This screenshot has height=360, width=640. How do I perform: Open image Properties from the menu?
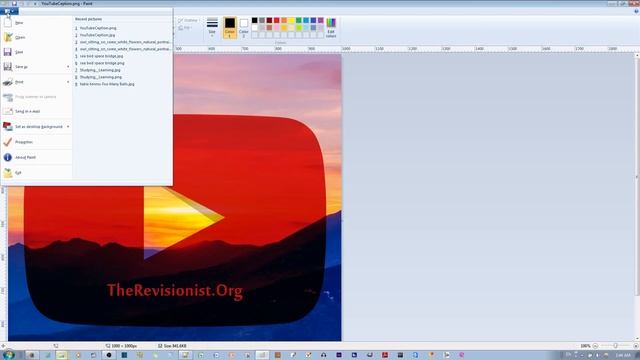(36, 142)
